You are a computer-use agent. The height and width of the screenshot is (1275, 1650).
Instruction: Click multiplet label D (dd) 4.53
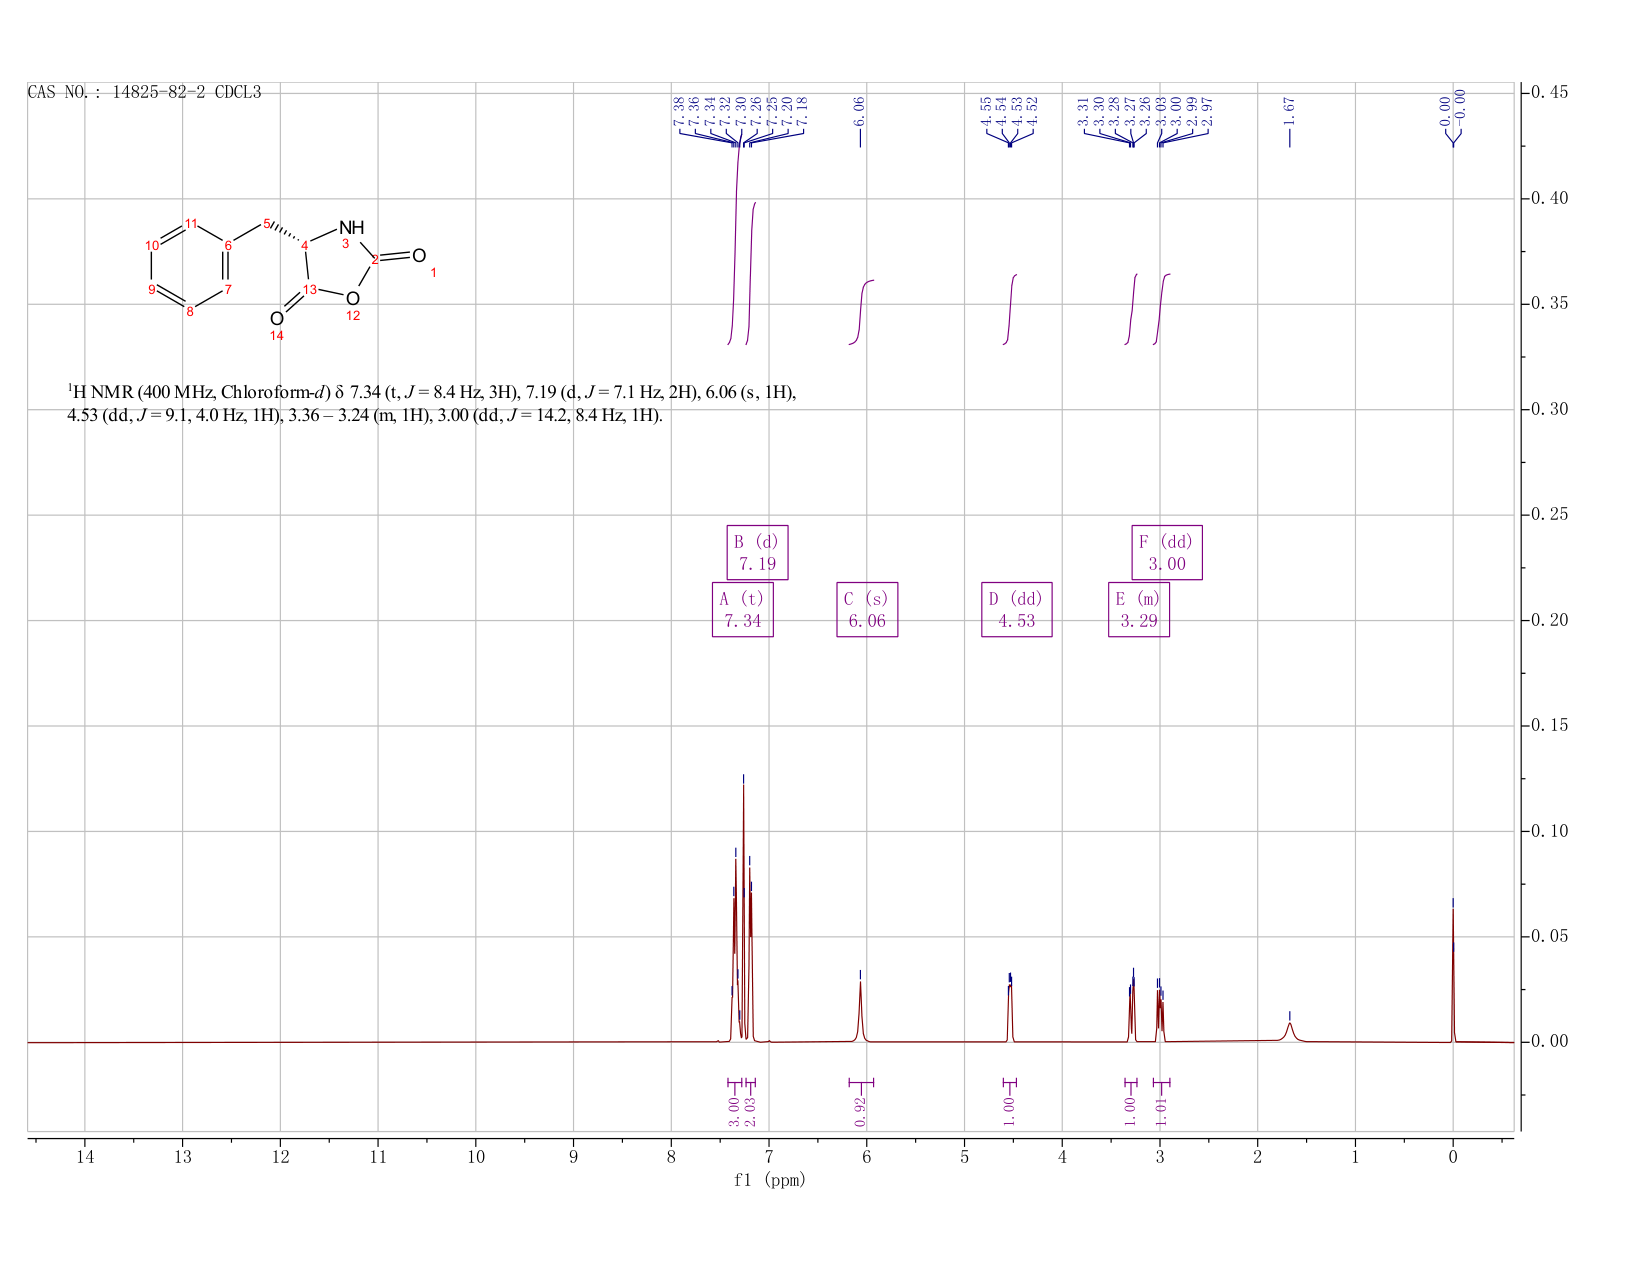point(1016,609)
